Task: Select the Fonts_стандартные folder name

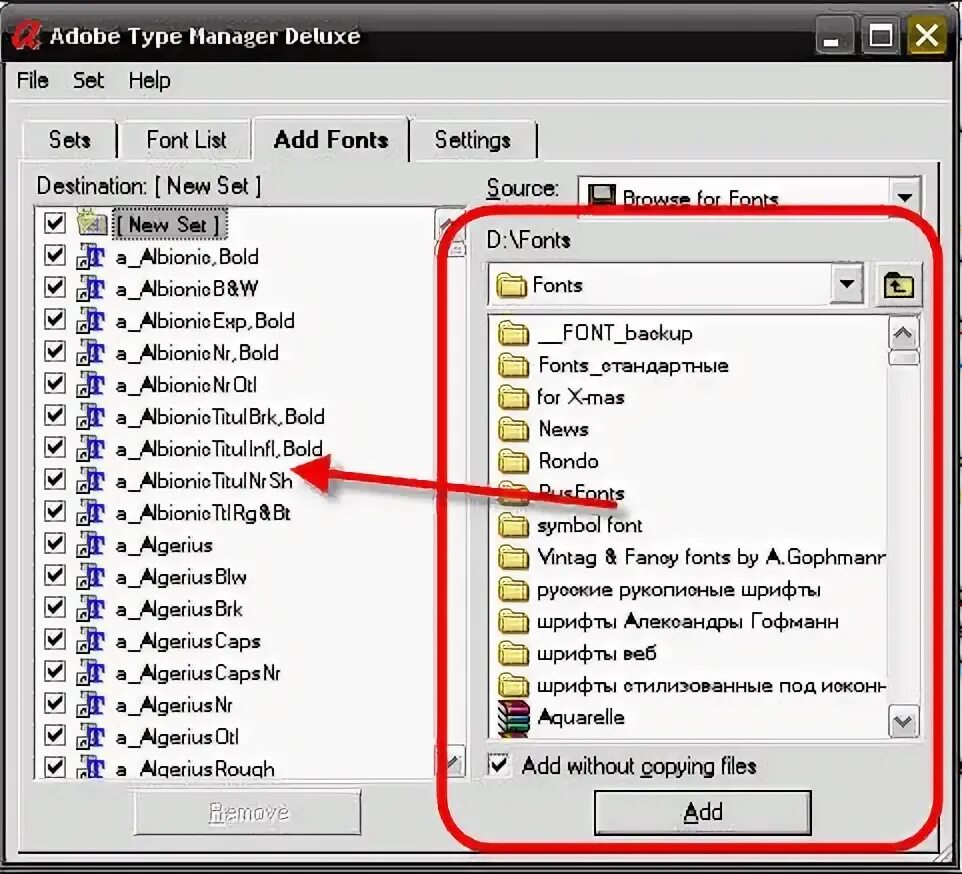Action: tap(633, 366)
